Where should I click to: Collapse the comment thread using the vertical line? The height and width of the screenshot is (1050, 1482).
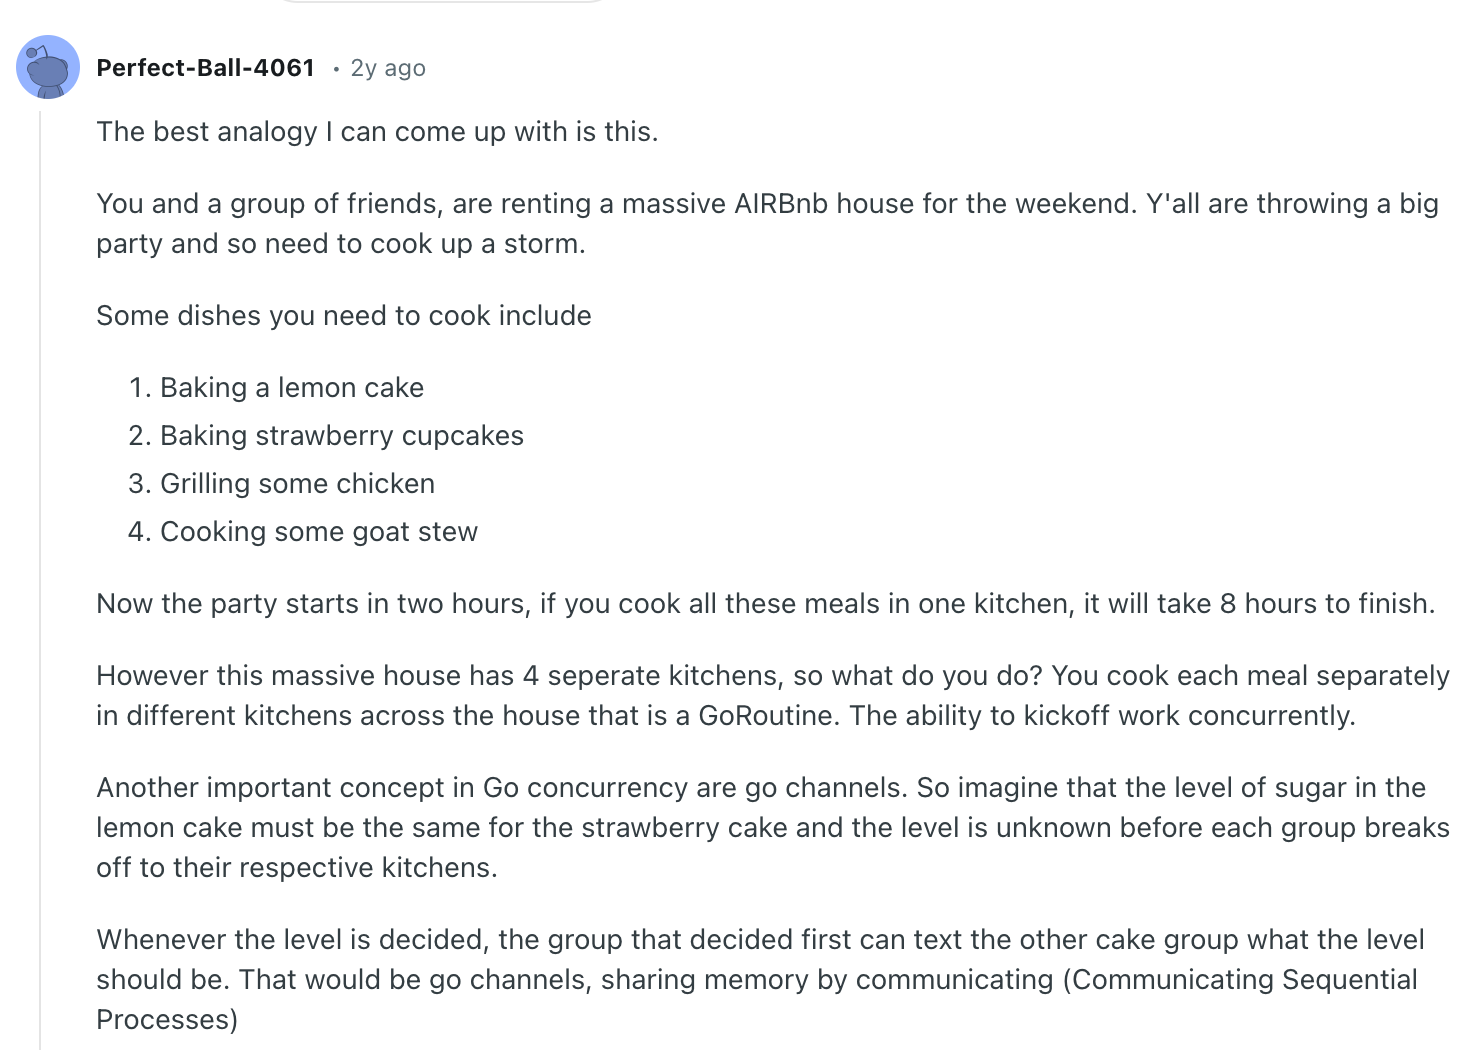click(x=40, y=580)
